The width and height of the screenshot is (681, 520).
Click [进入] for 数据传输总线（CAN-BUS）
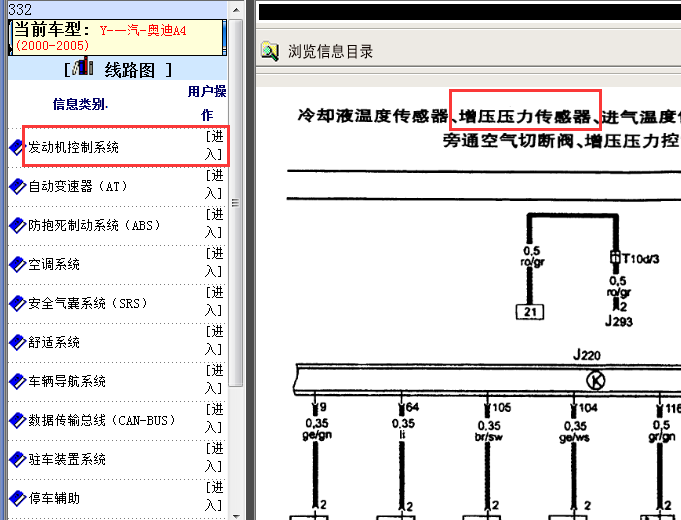coord(214,418)
